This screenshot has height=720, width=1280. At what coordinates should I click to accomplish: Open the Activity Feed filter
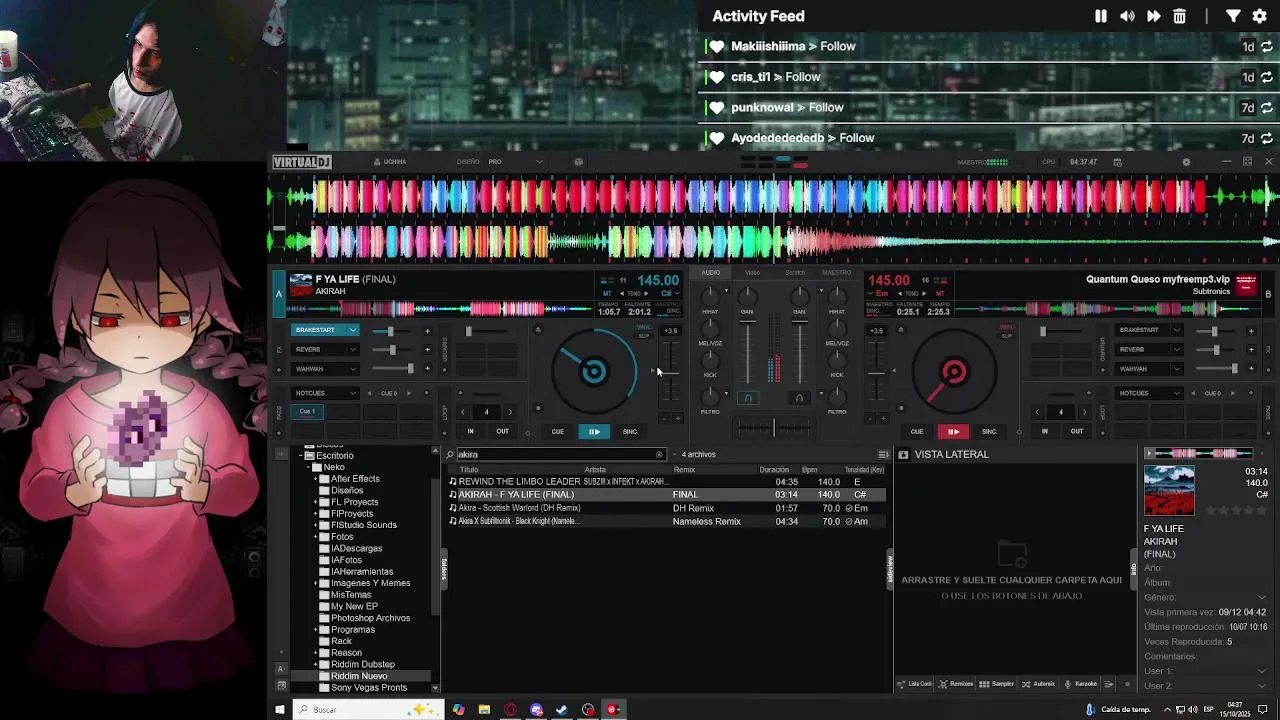[x=1233, y=16]
